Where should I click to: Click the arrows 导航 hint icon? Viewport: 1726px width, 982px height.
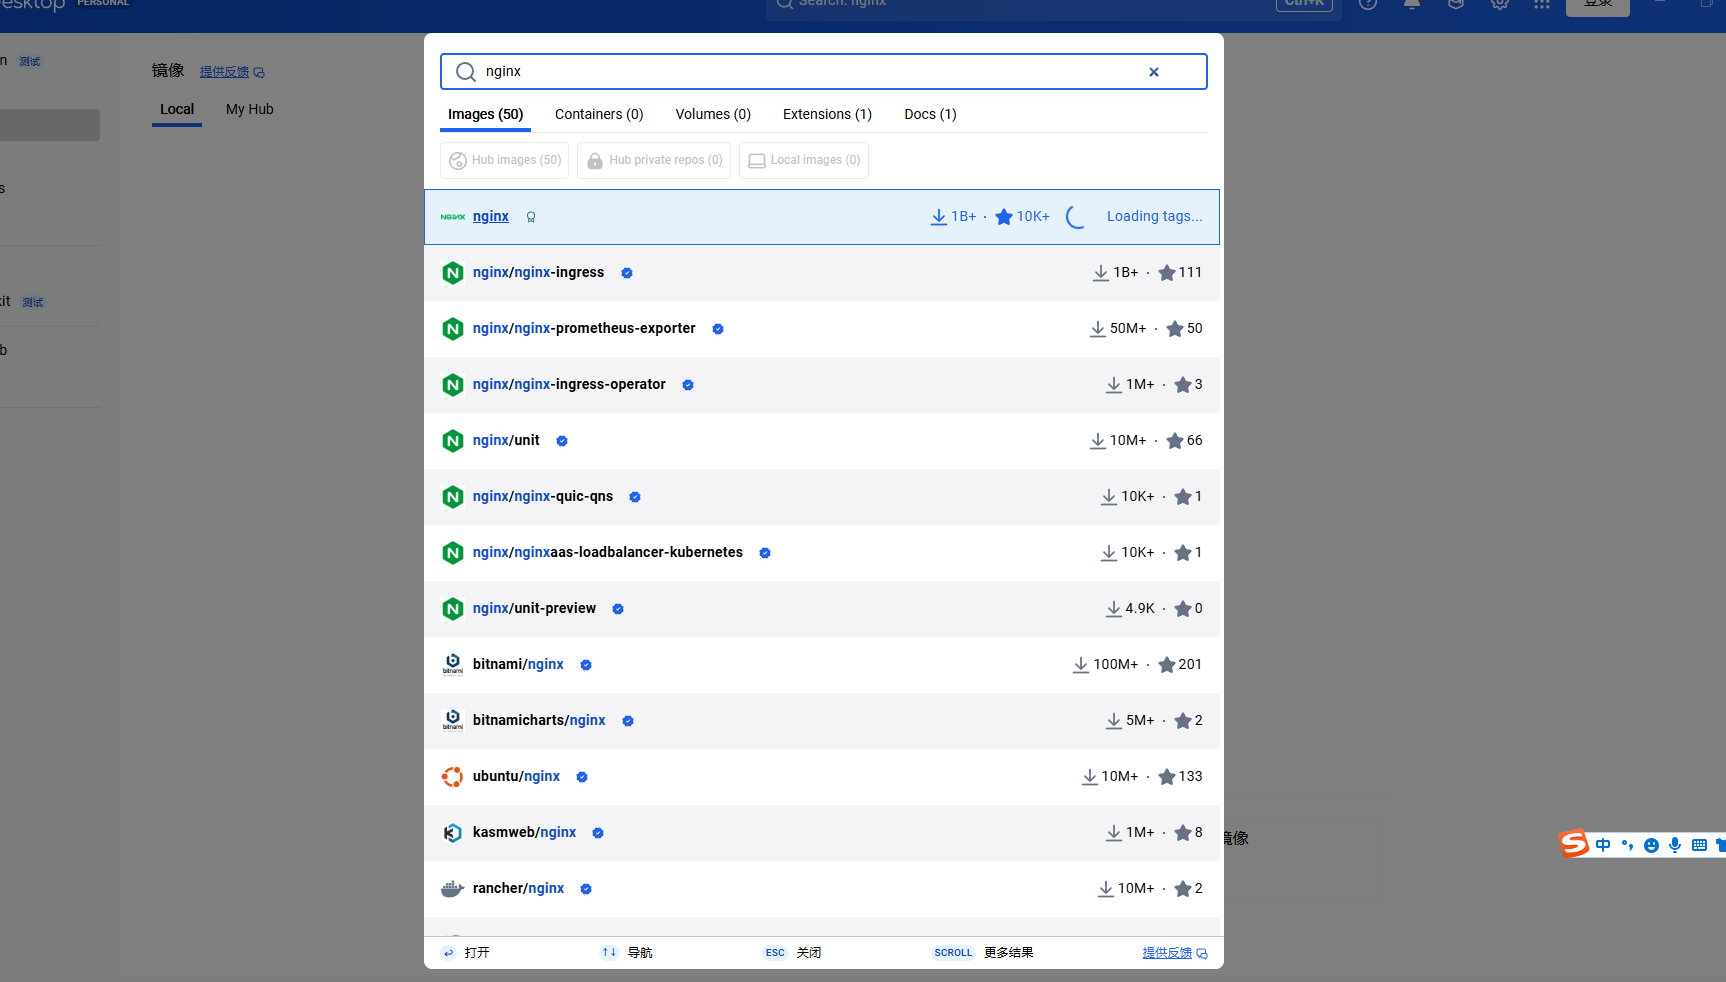pos(609,953)
